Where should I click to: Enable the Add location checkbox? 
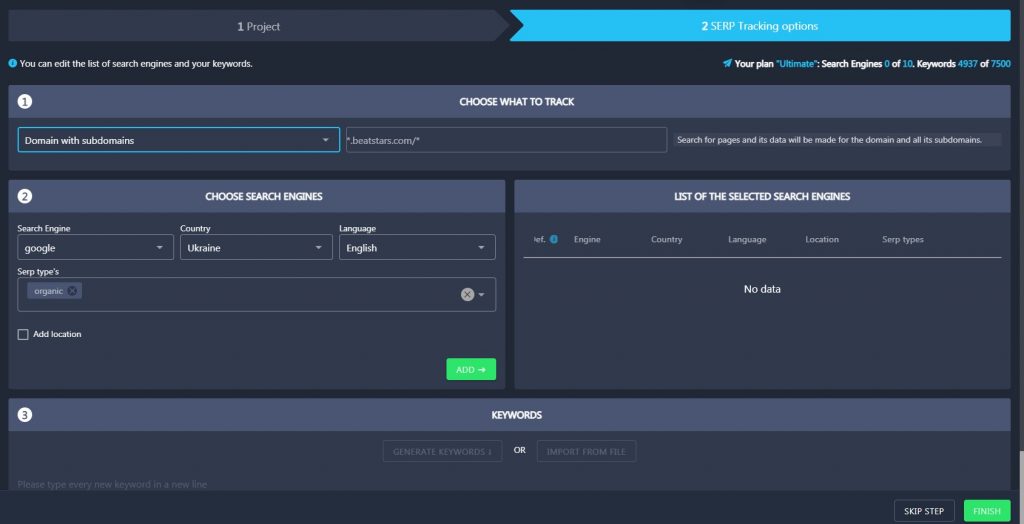[x=23, y=335]
